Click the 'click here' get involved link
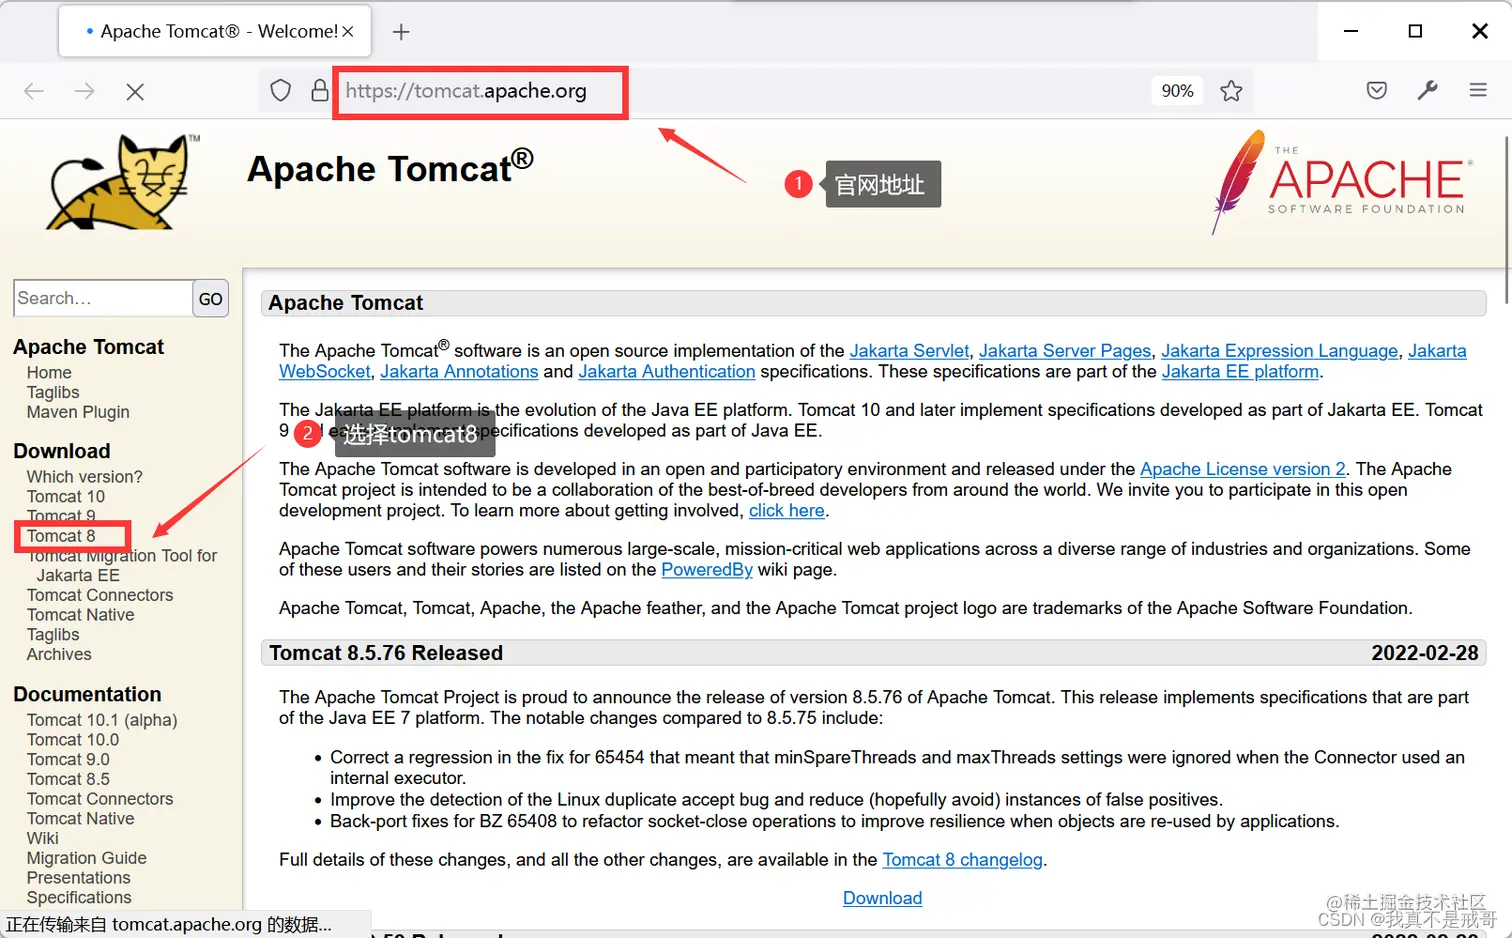Viewport: 1512px width, 938px height. click(787, 511)
